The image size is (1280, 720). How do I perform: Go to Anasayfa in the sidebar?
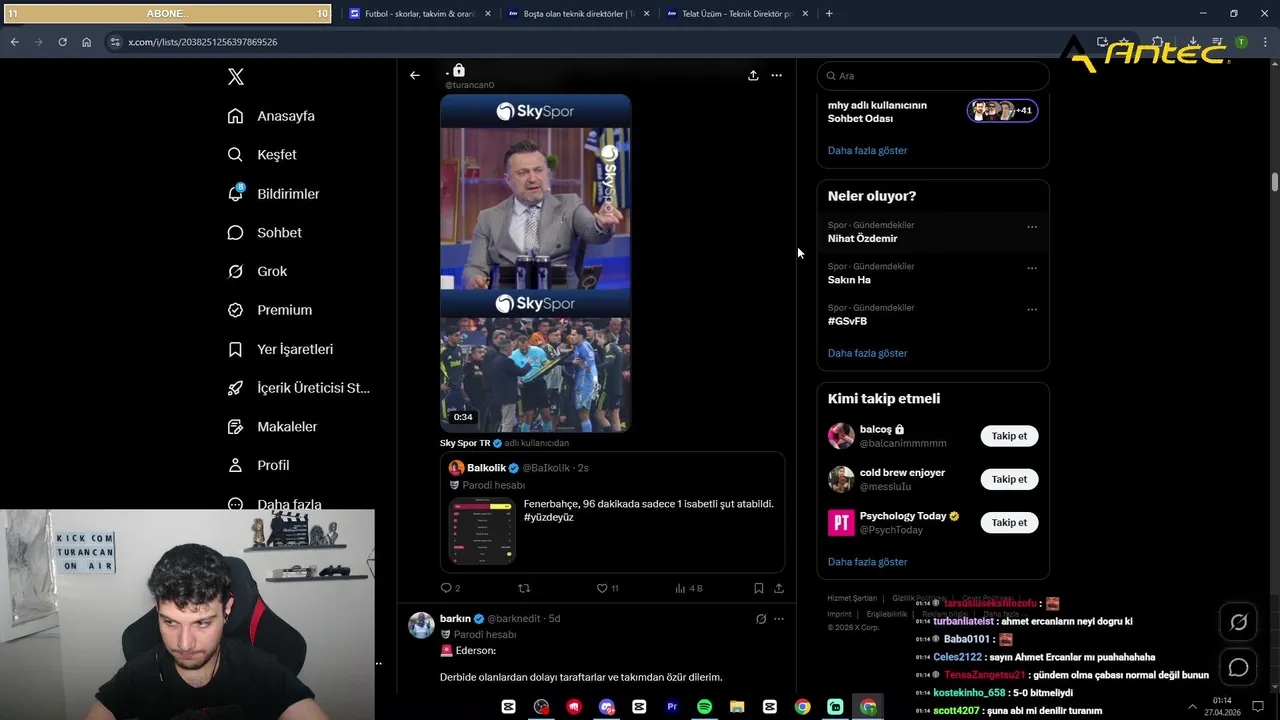pos(271,116)
